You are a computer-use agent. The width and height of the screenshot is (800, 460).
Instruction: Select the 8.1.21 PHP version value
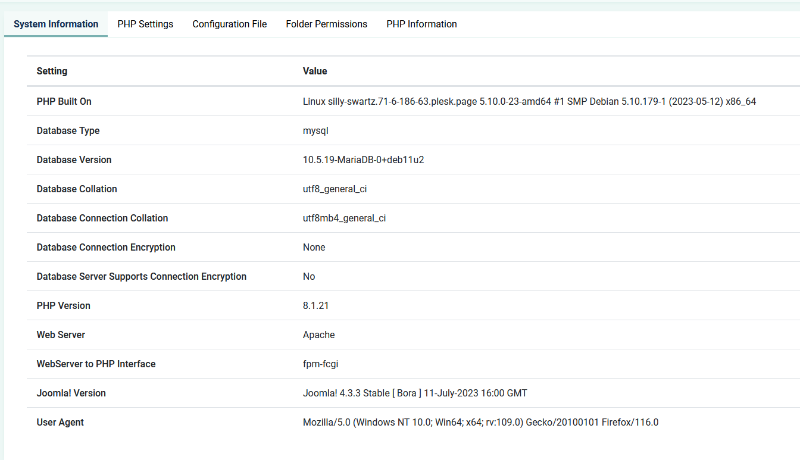point(315,305)
